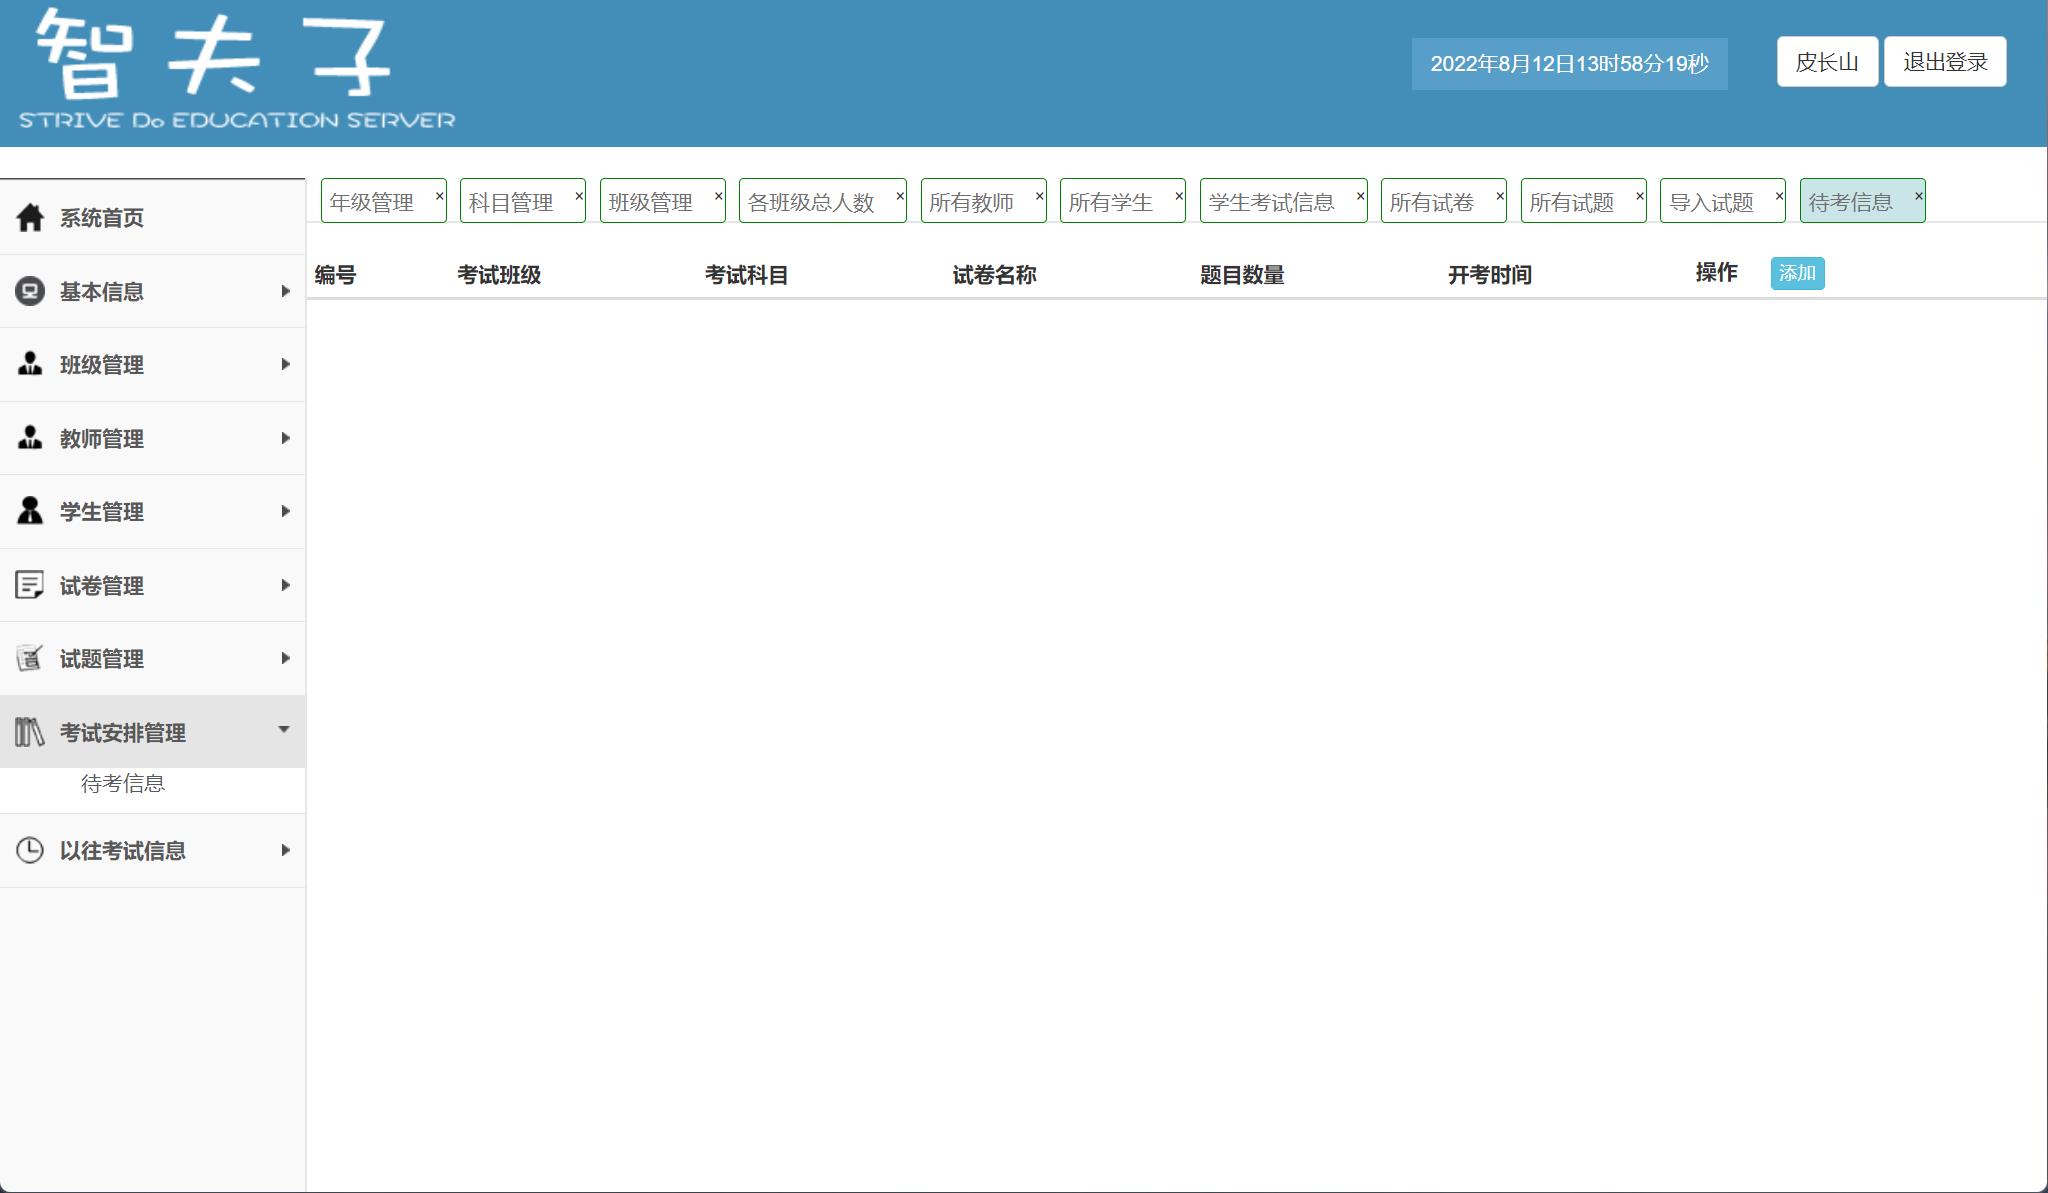The height and width of the screenshot is (1193, 2048).
Task: Expand 以往考试信息 with its arrow
Action: [285, 850]
